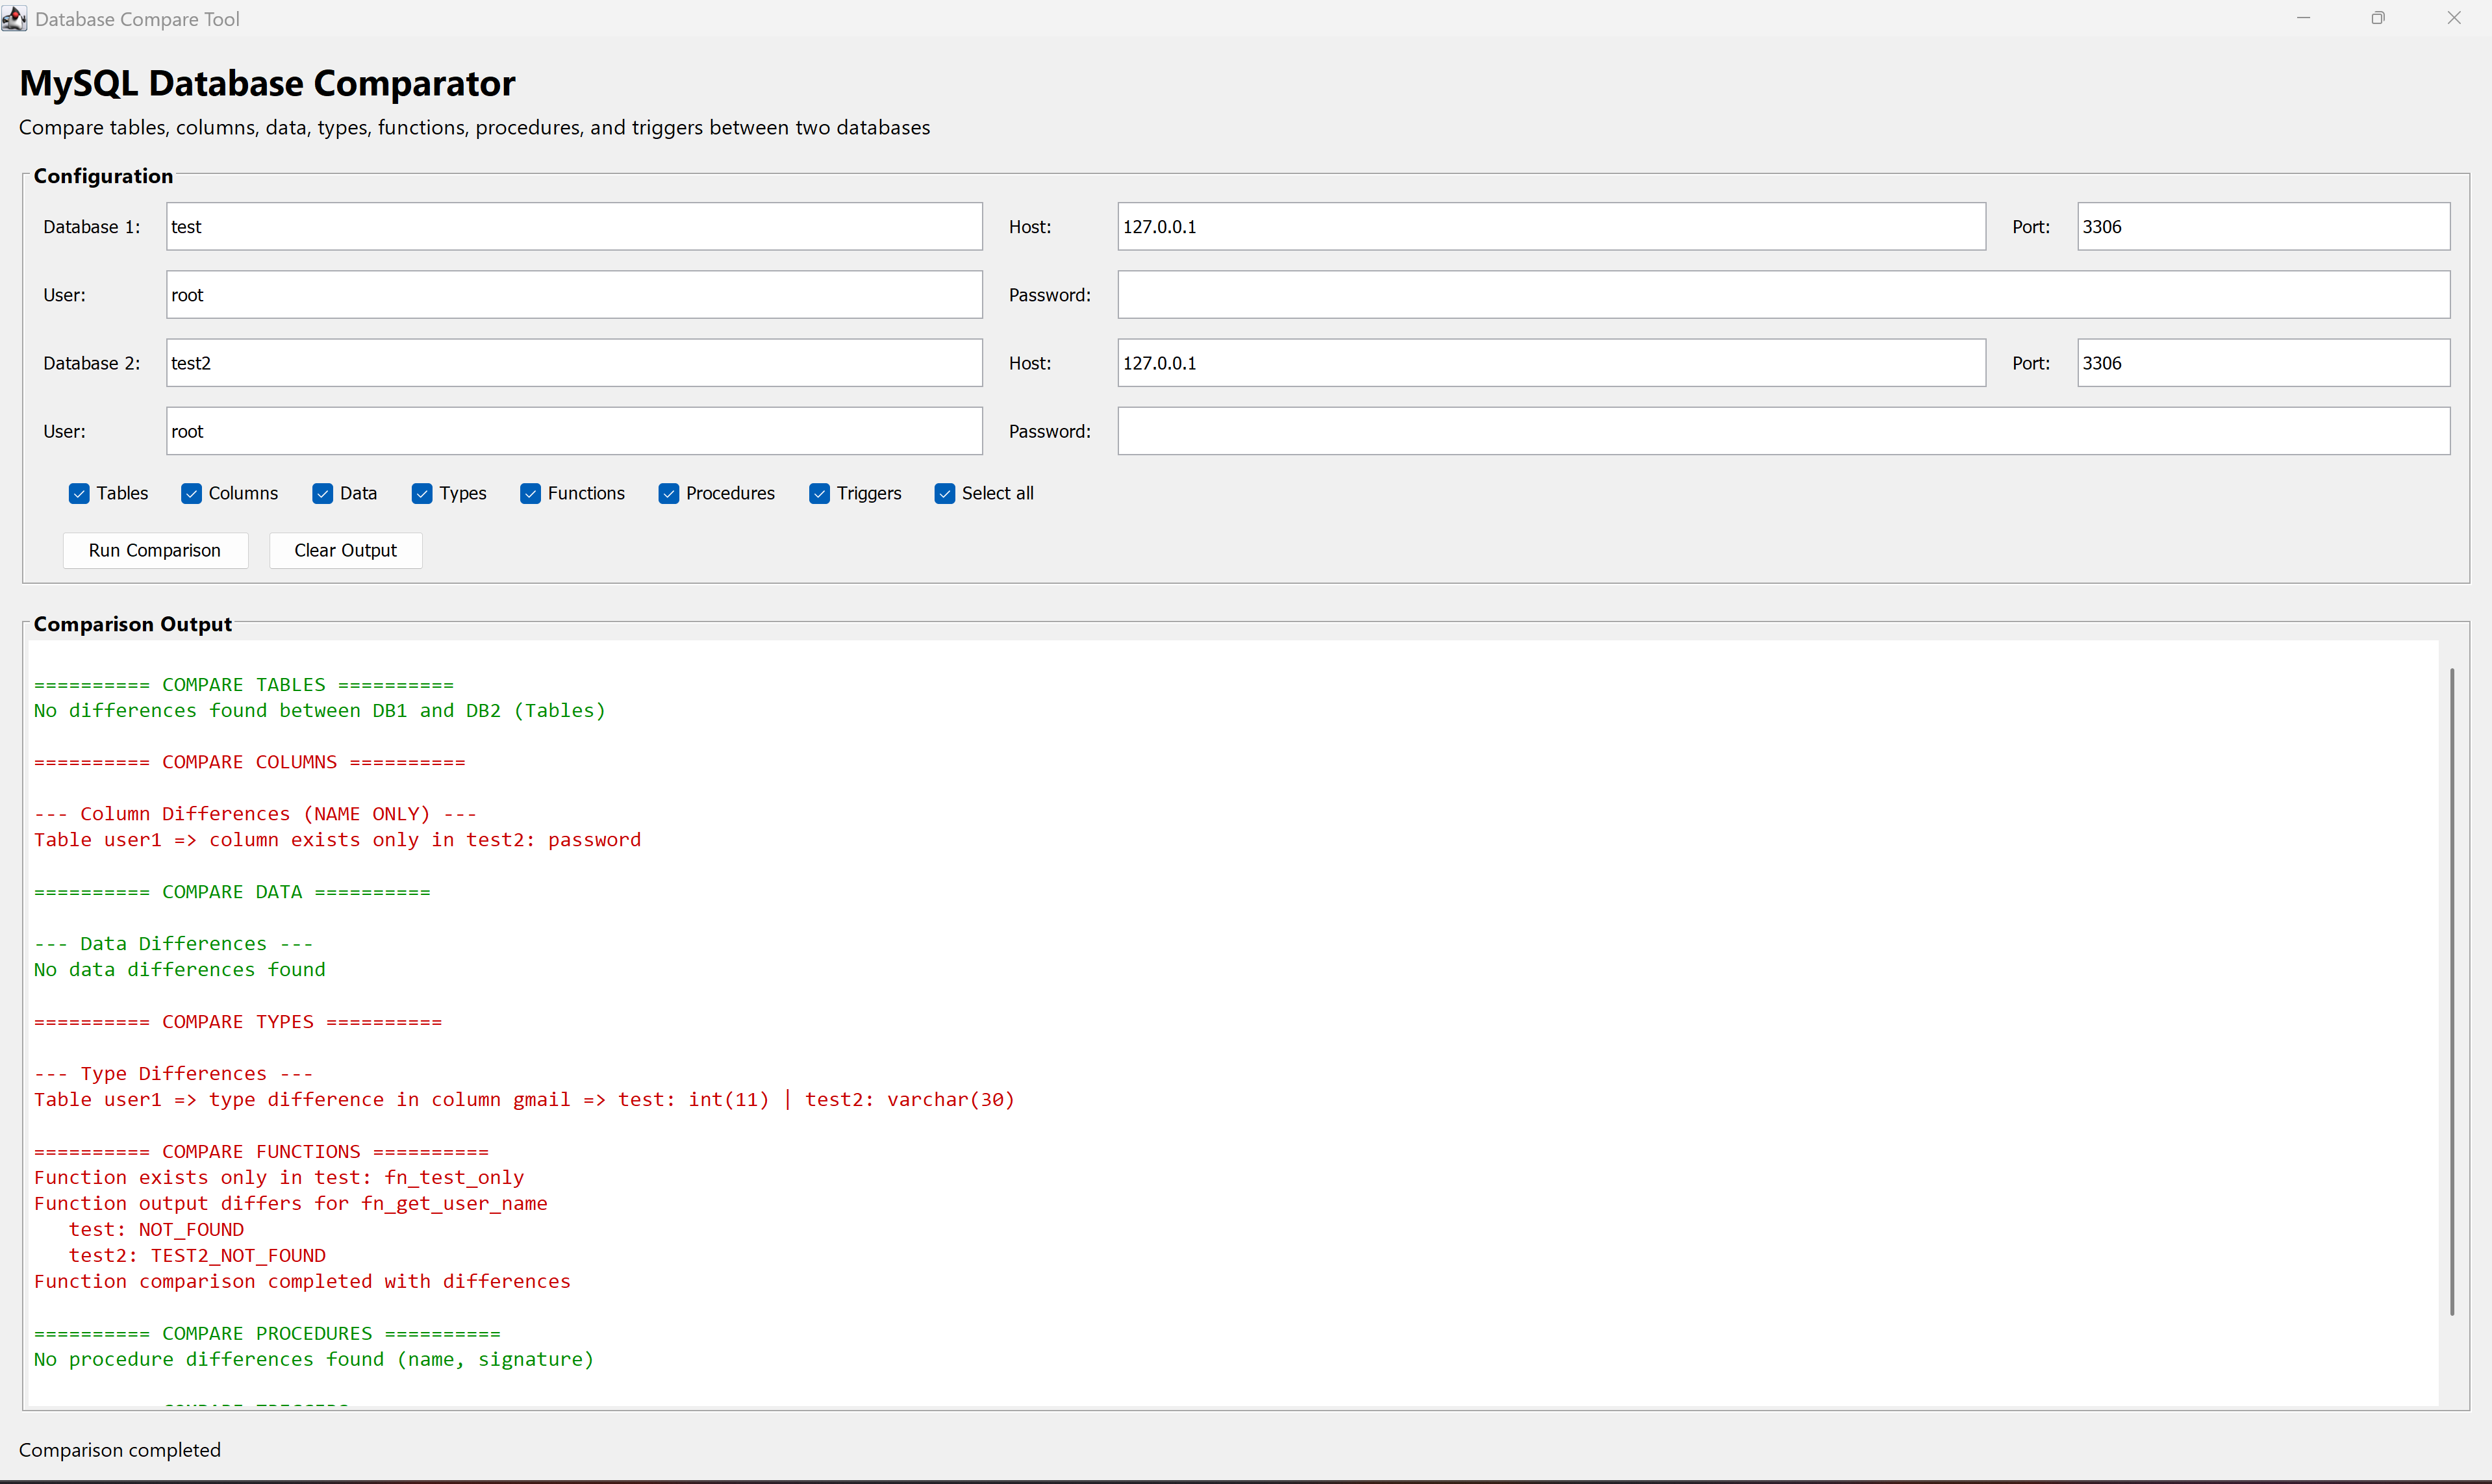Click the COMPARE COLUMNS header line

click(250, 762)
